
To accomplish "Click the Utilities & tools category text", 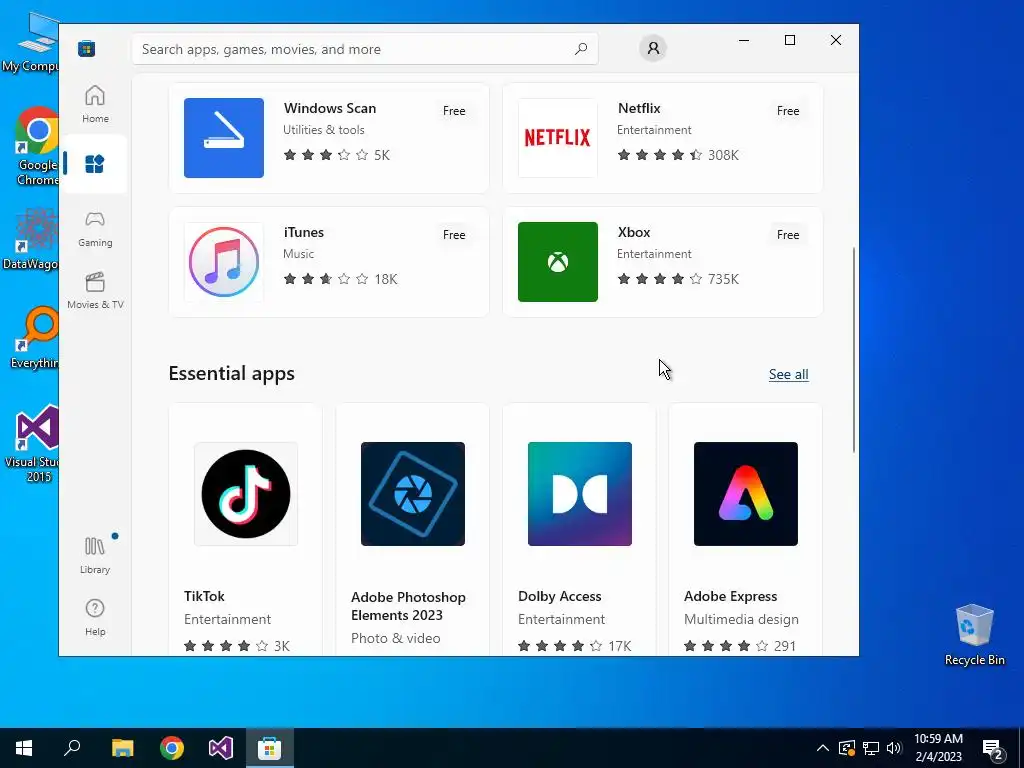I will coord(324,130).
